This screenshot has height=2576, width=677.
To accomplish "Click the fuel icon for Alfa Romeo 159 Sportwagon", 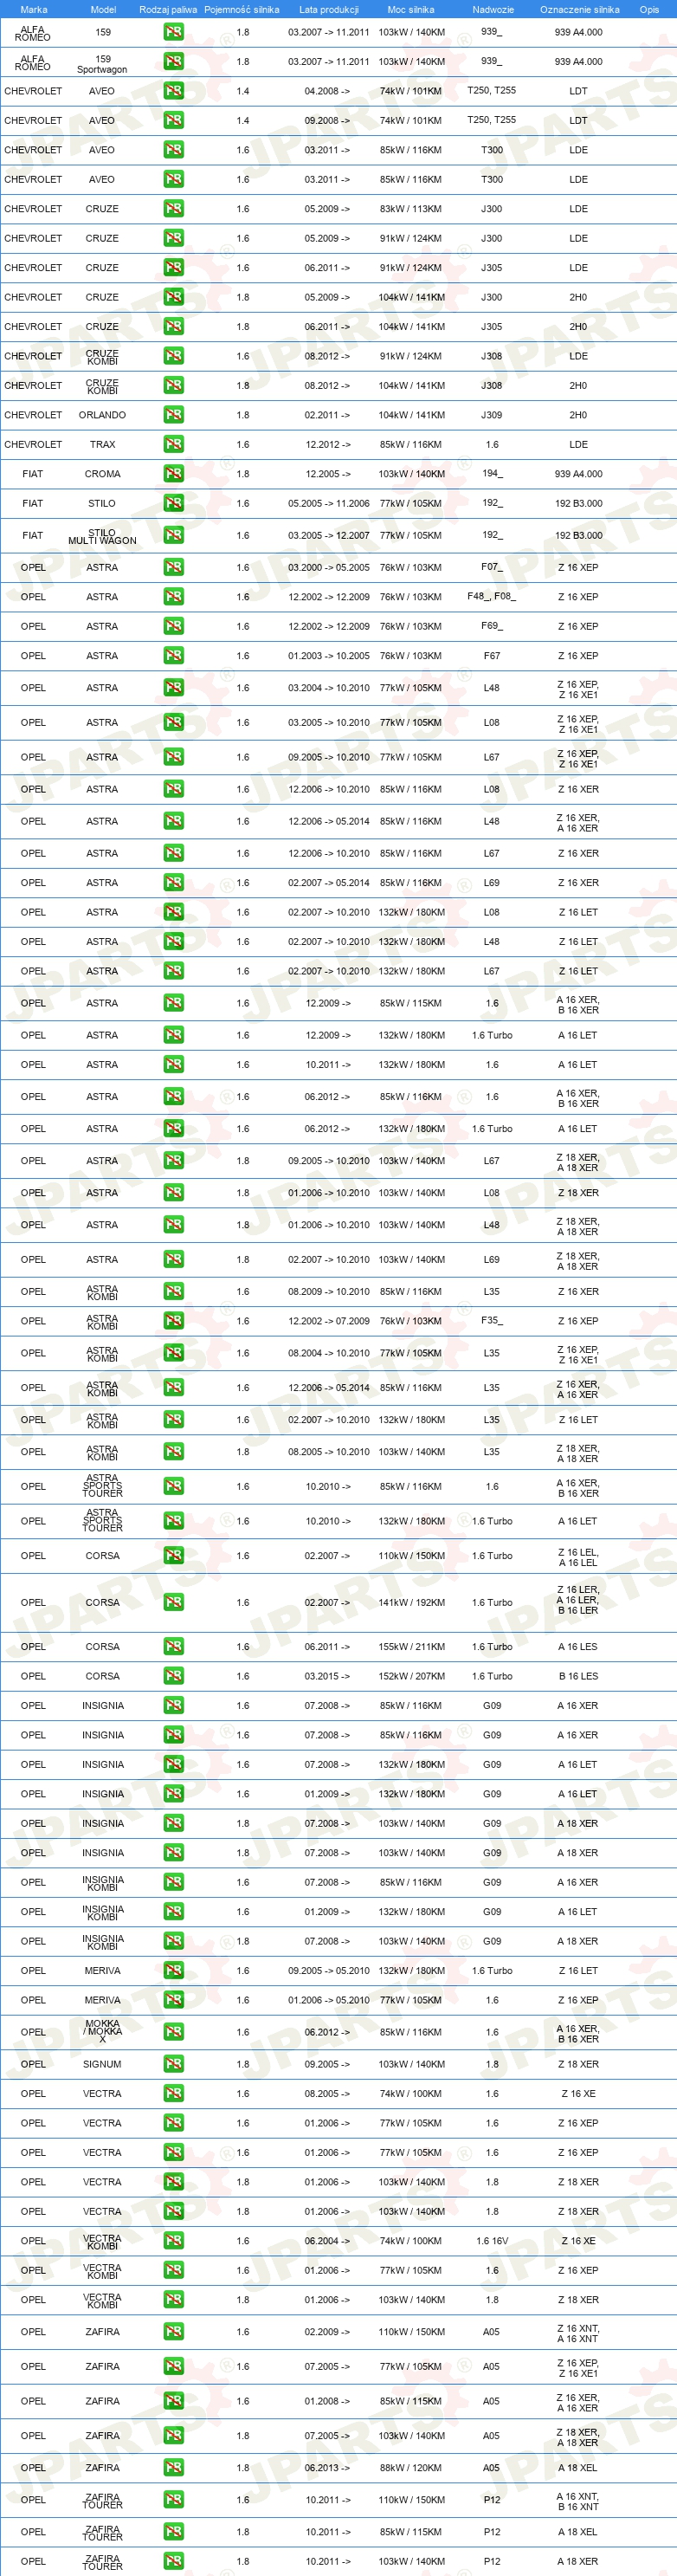I will click(x=173, y=62).
